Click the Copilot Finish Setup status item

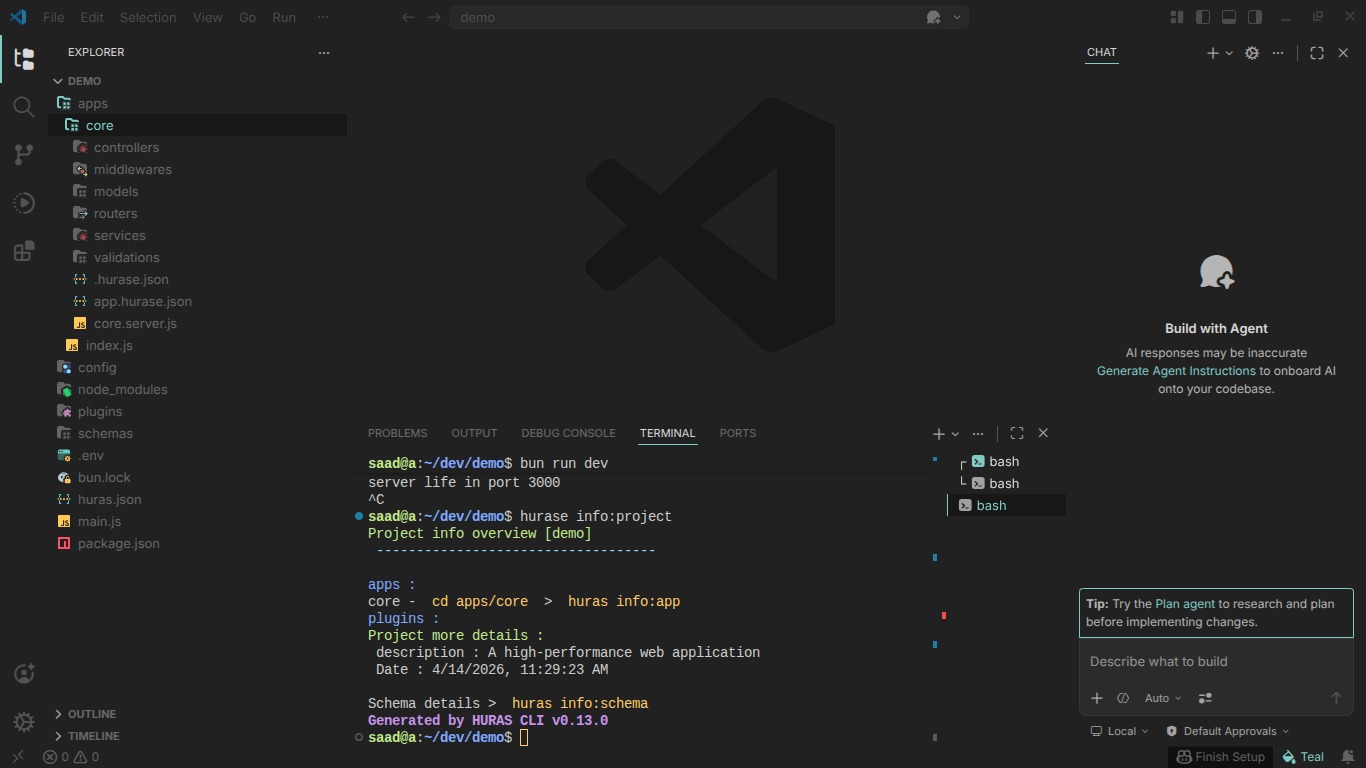click(x=1220, y=757)
